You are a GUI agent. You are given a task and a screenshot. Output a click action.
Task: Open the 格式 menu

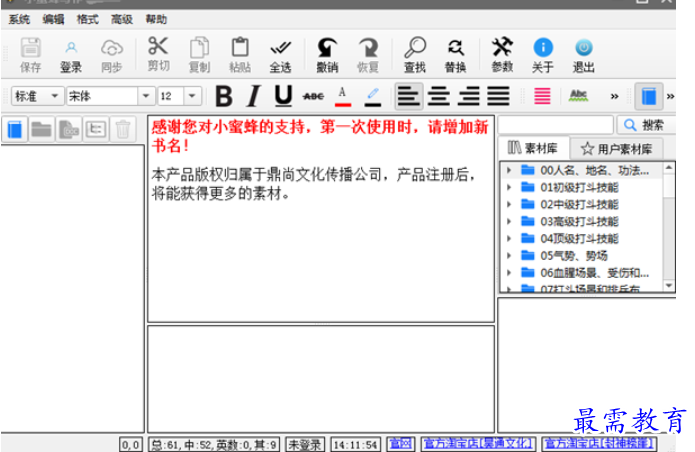[87, 19]
